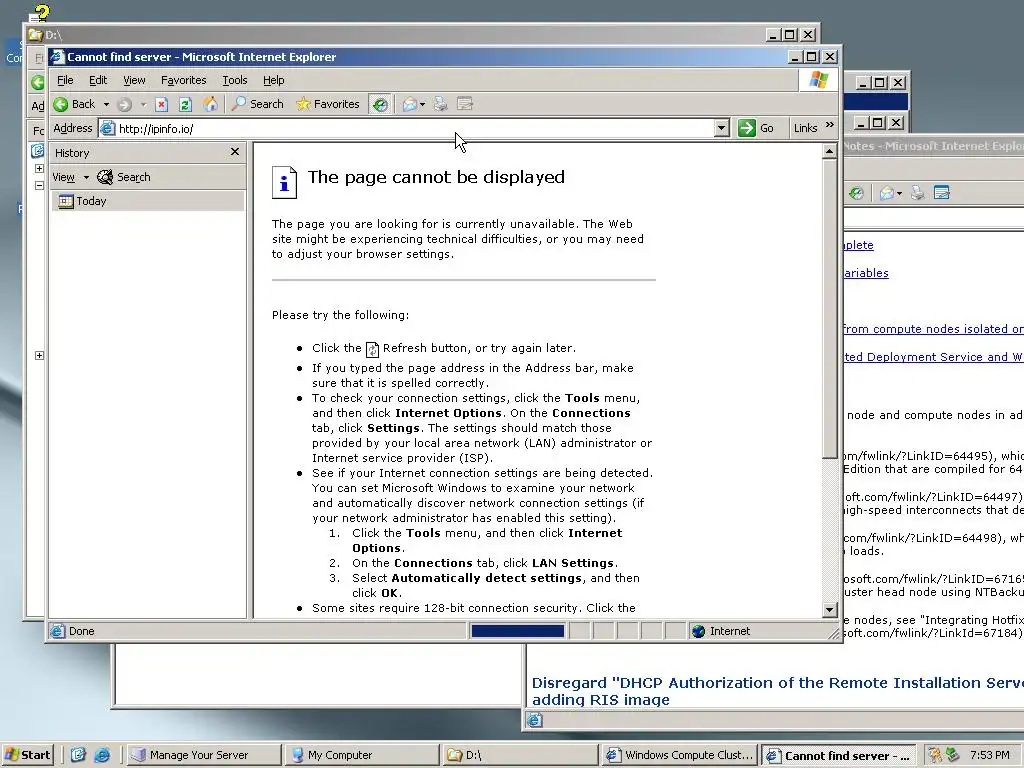The image size is (1024, 768).
Task: Click the vertical scrollbar thumb of error page
Action: pyautogui.click(x=829, y=308)
